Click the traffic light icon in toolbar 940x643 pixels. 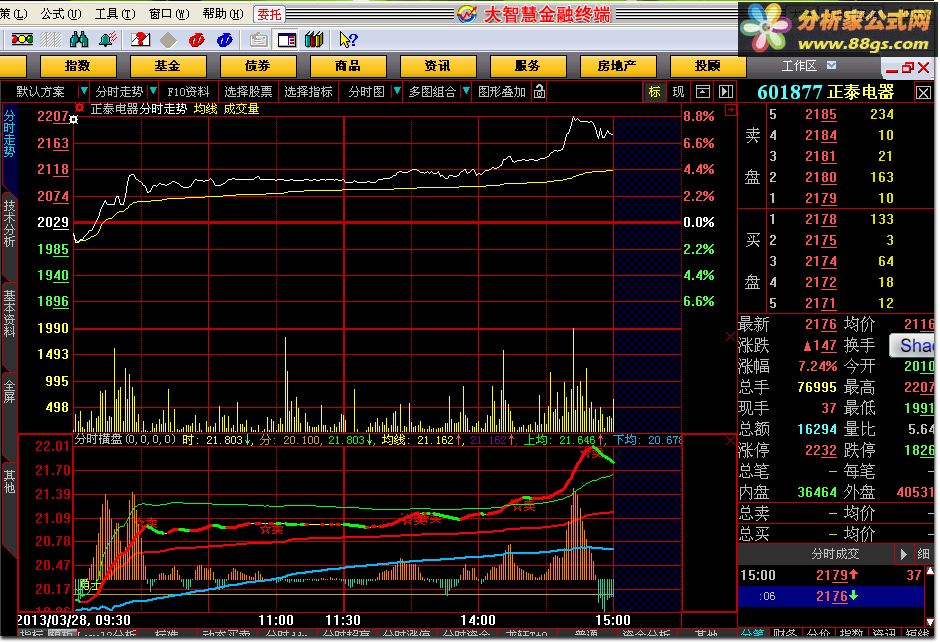22,40
